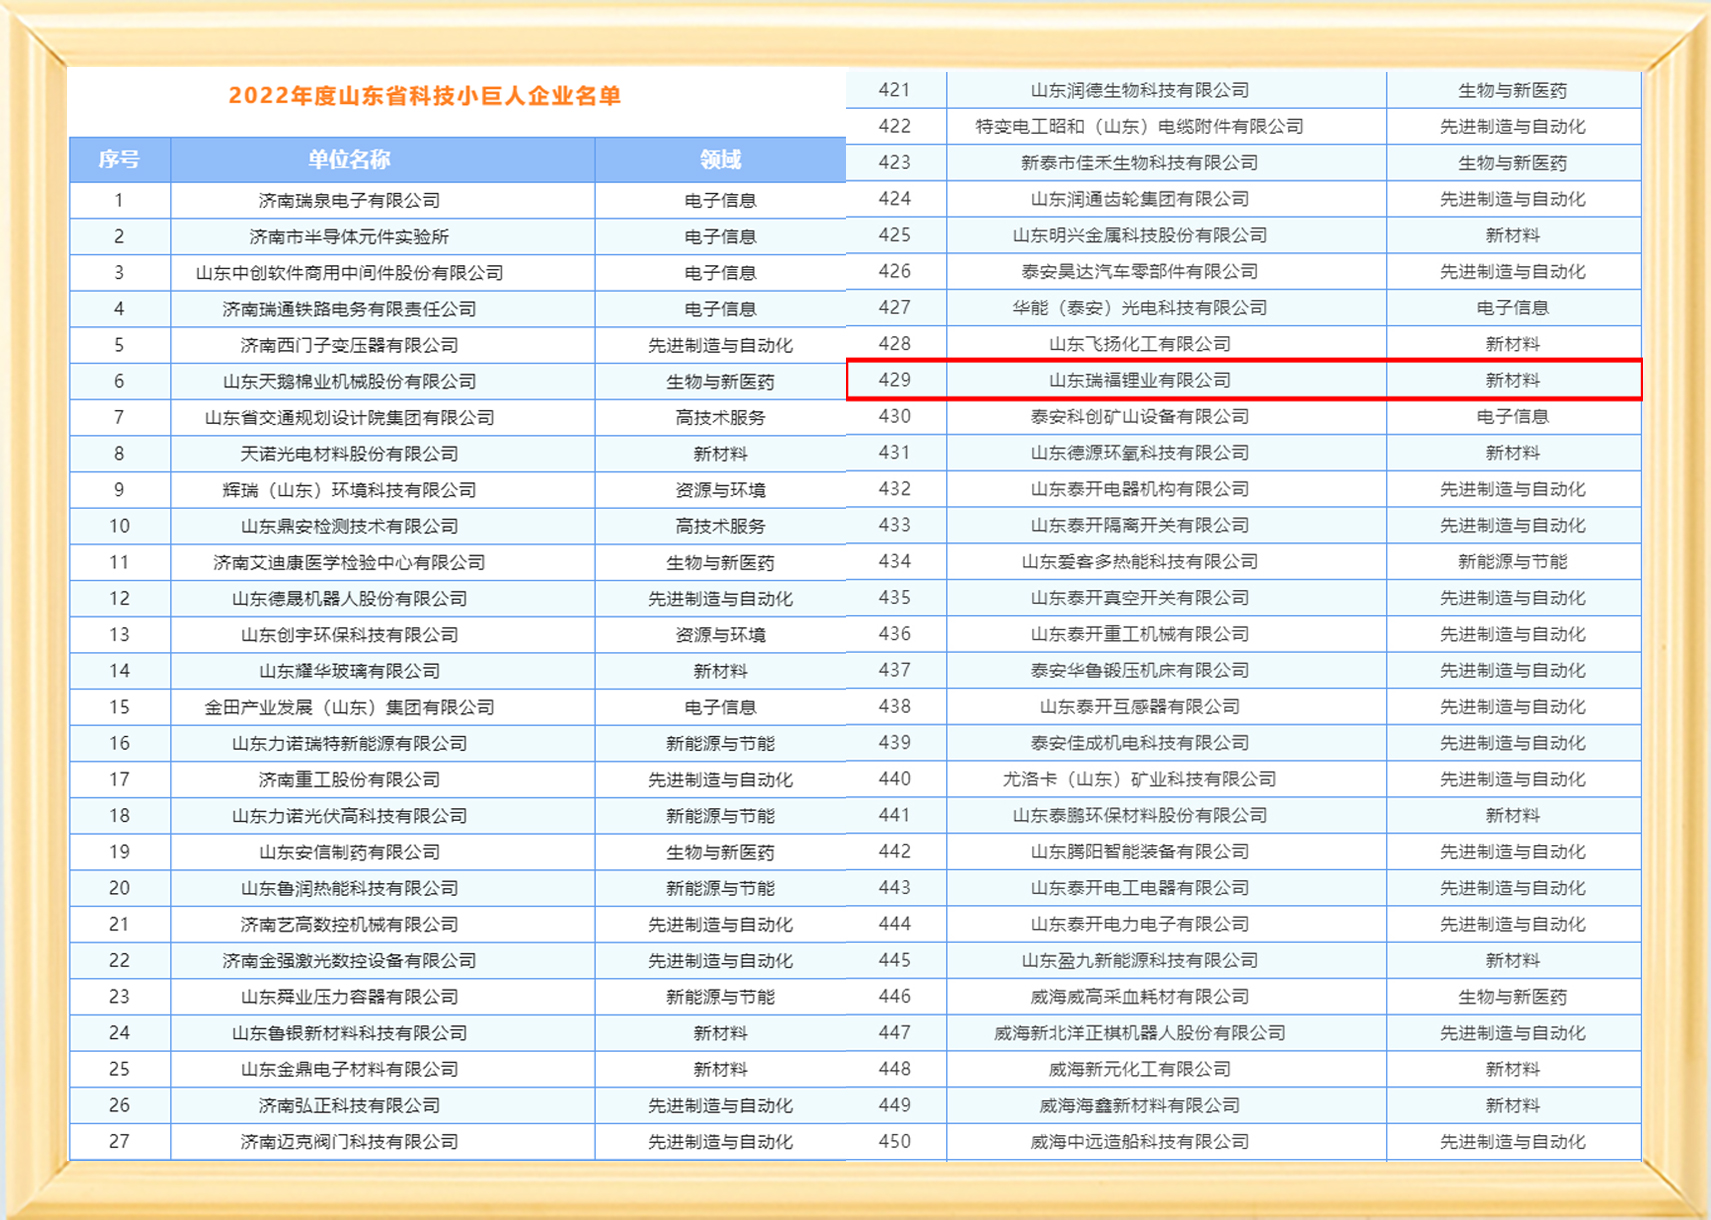Select the 领域 column header
This screenshot has width=1711, height=1220.
point(720,160)
